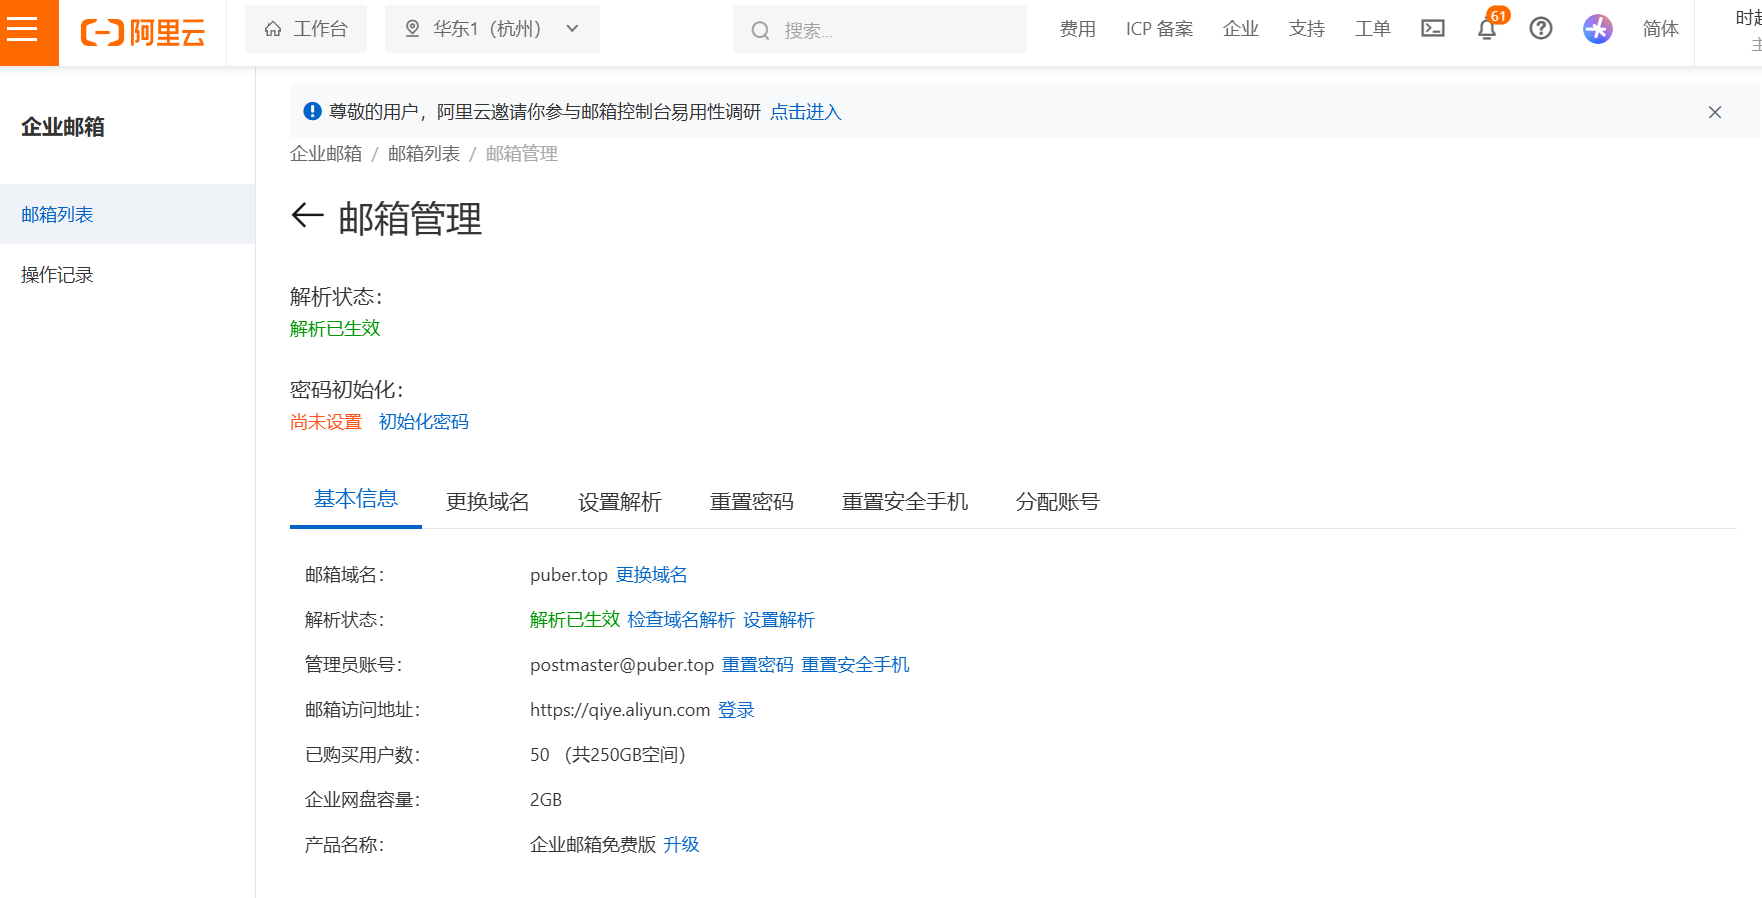Click green 解析已生效 status under 解析状态 heading
The width and height of the screenshot is (1762, 898).
tap(335, 328)
